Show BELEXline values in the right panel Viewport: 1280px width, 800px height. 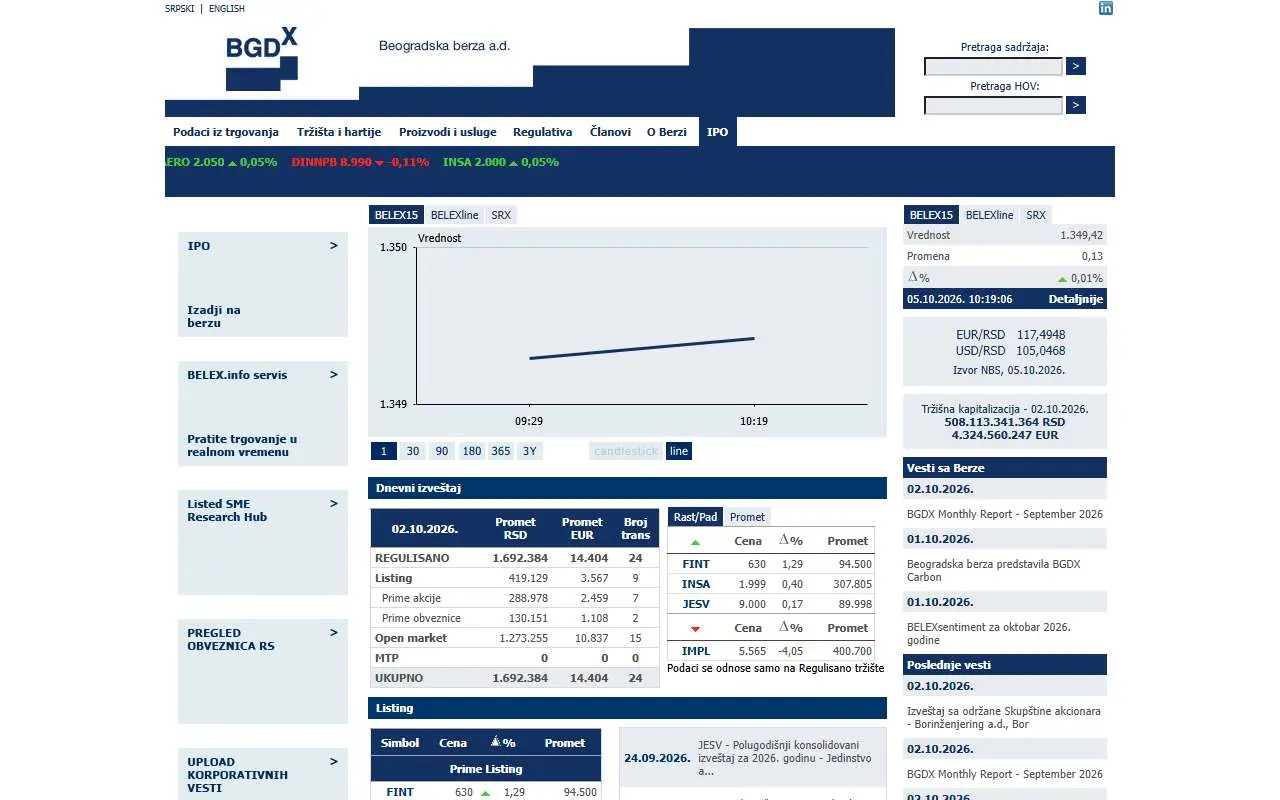click(x=990, y=215)
